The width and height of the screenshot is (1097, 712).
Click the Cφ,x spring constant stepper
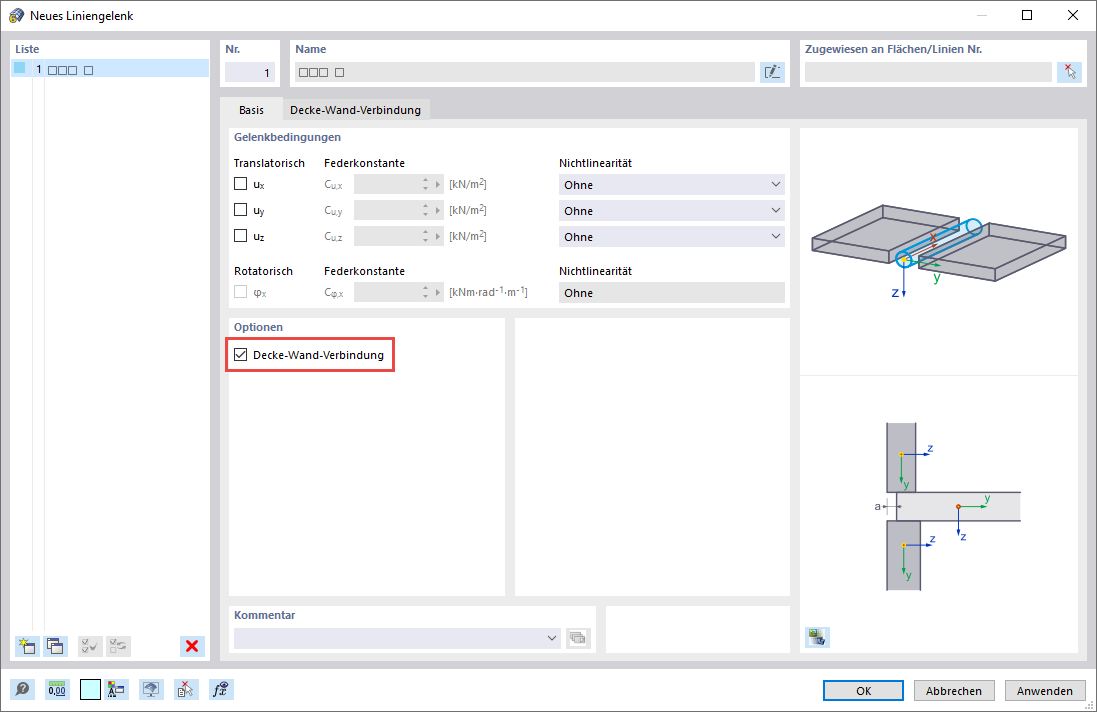tap(425, 292)
